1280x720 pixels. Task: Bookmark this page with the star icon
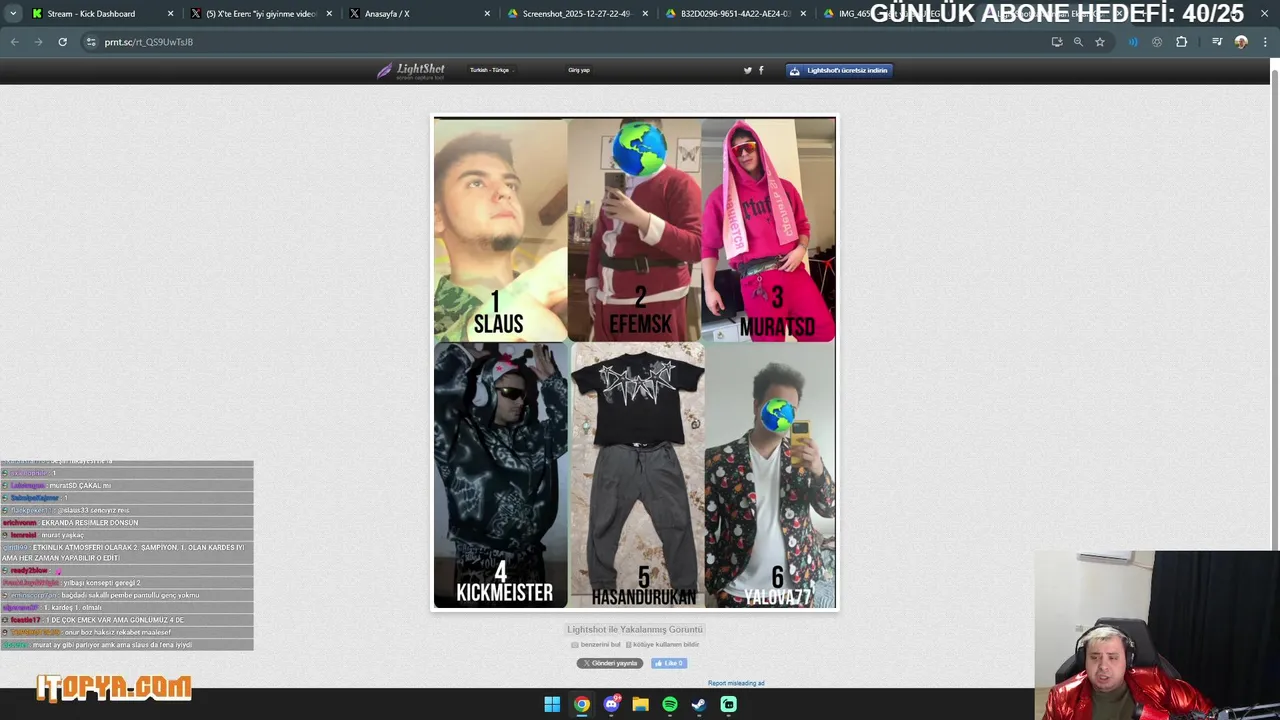point(1100,42)
